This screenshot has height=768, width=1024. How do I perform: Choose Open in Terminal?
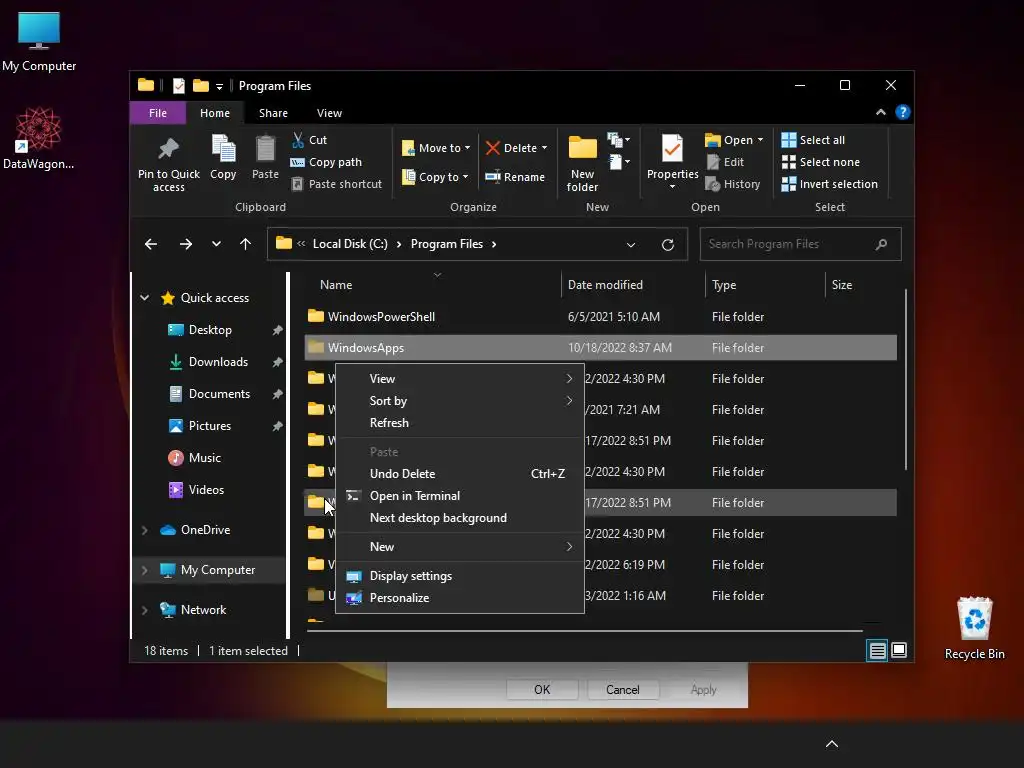click(x=460, y=496)
